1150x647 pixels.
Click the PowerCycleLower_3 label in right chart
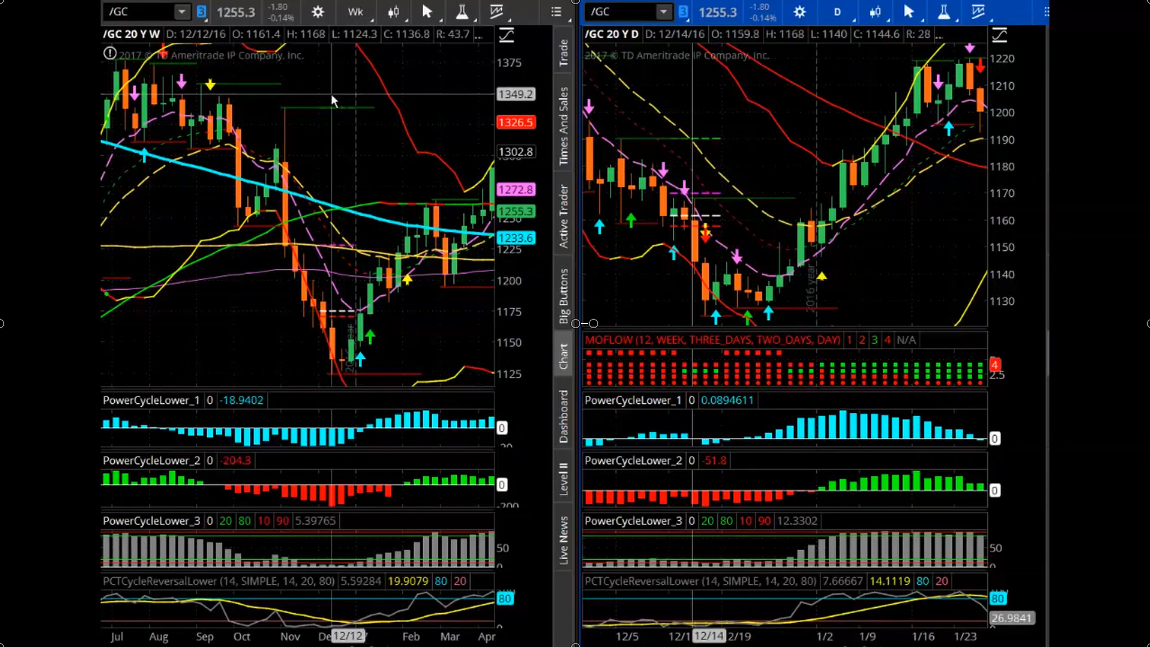tap(633, 521)
